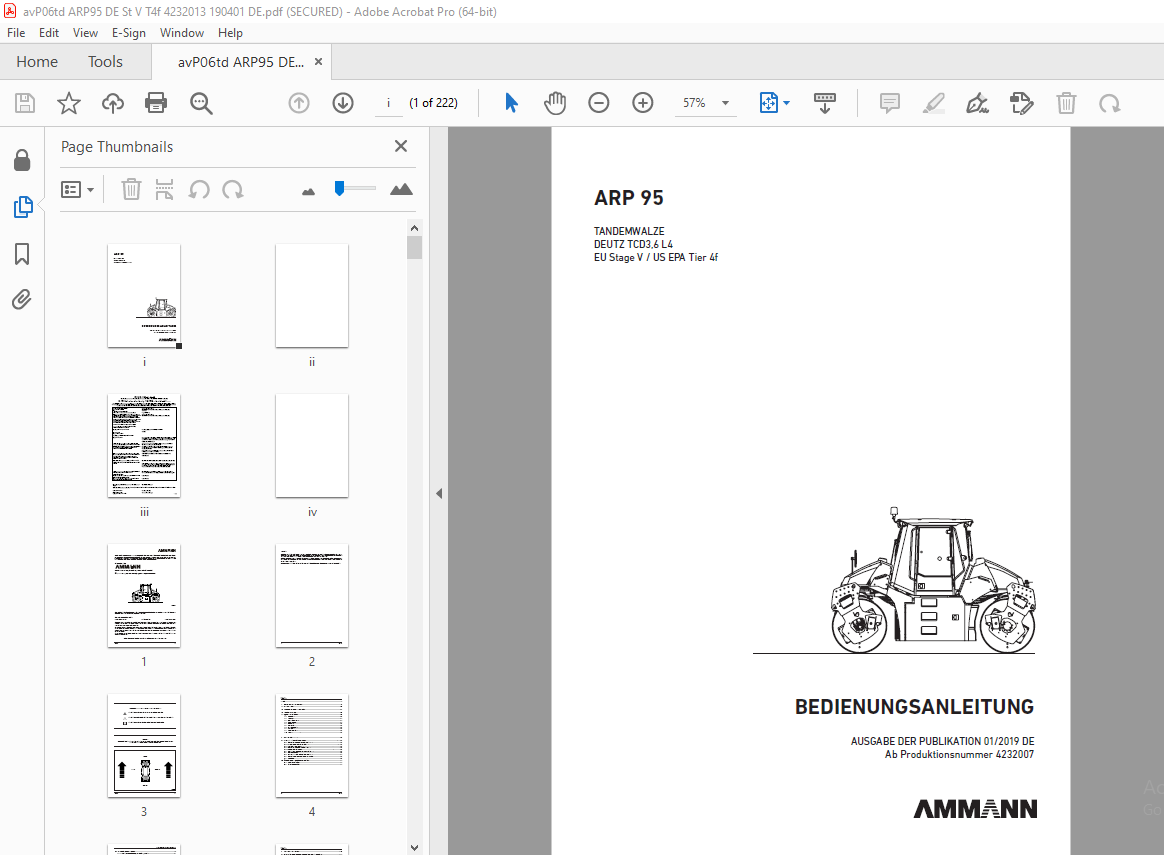This screenshot has height=855, width=1164.
Task: Select page 1 thumbnail
Action: pyautogui.click(x=144, y=595)
